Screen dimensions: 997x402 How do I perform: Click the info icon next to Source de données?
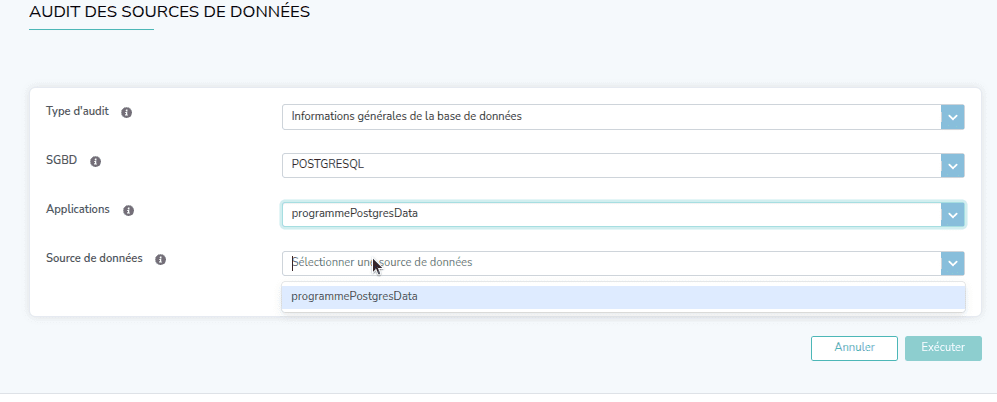click(160, 259)
